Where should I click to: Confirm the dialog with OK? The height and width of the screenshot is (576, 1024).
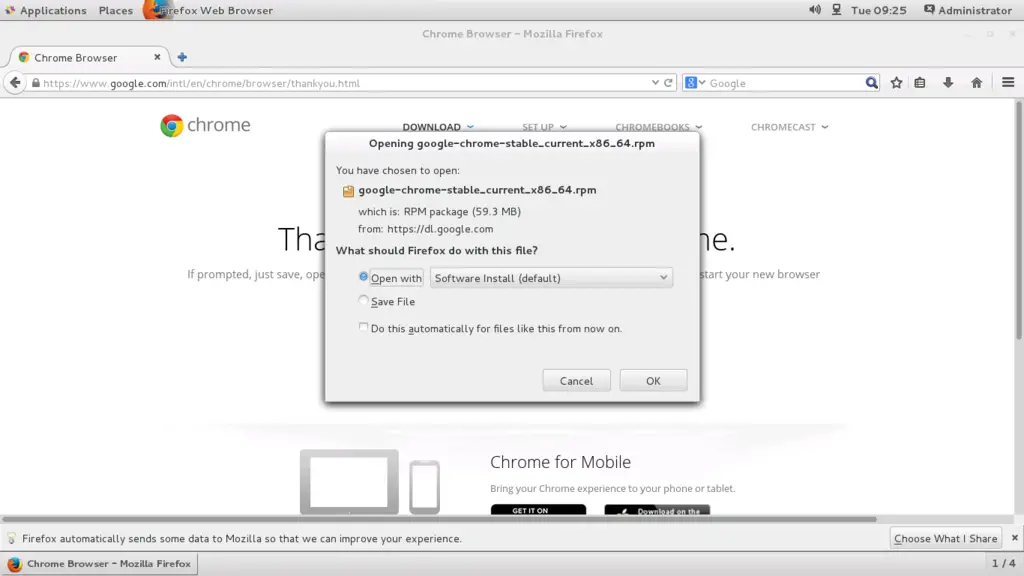[653, 381]
